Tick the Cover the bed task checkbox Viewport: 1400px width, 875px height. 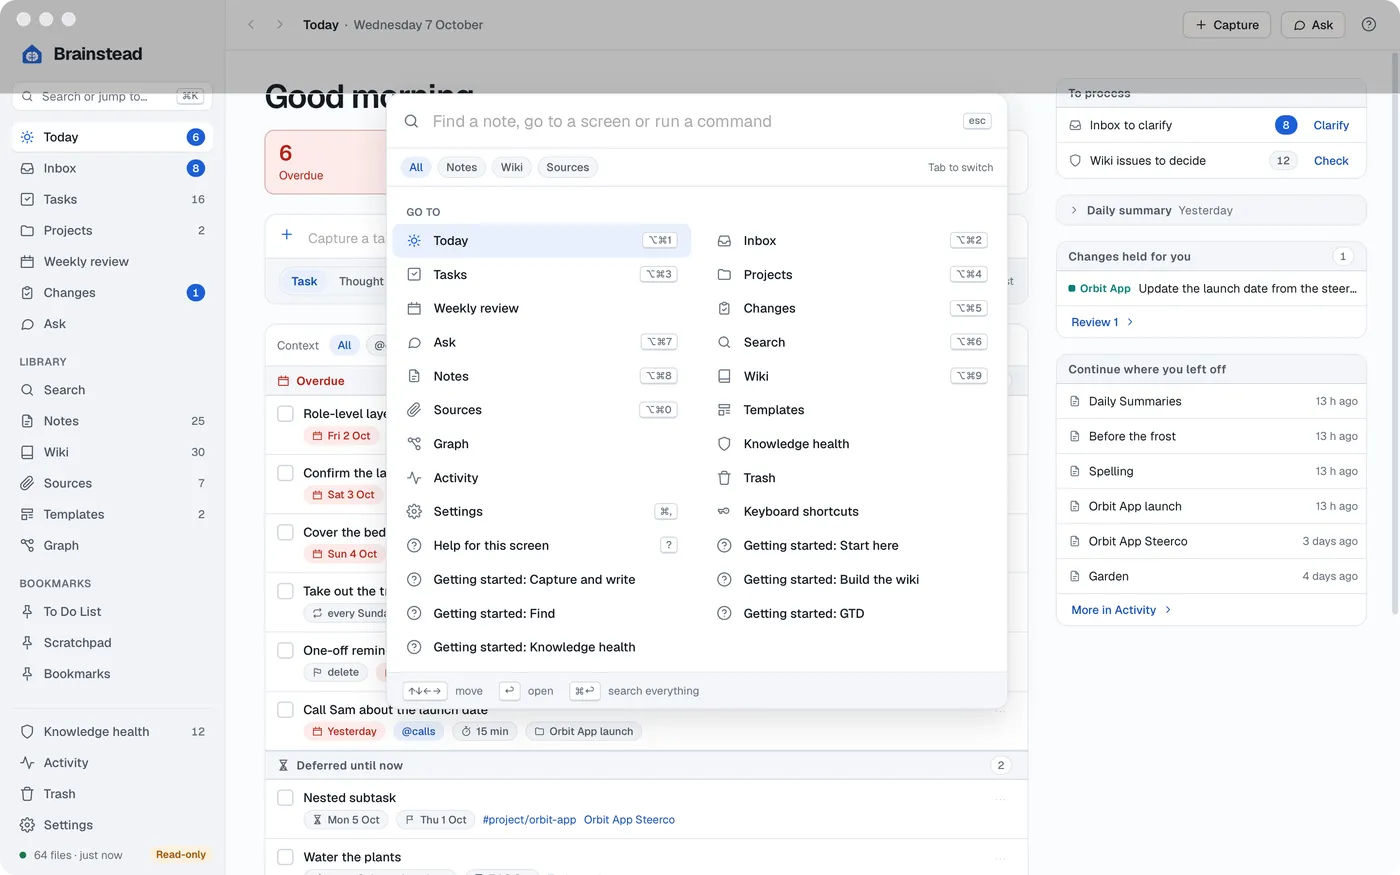[x=285, y=532]
